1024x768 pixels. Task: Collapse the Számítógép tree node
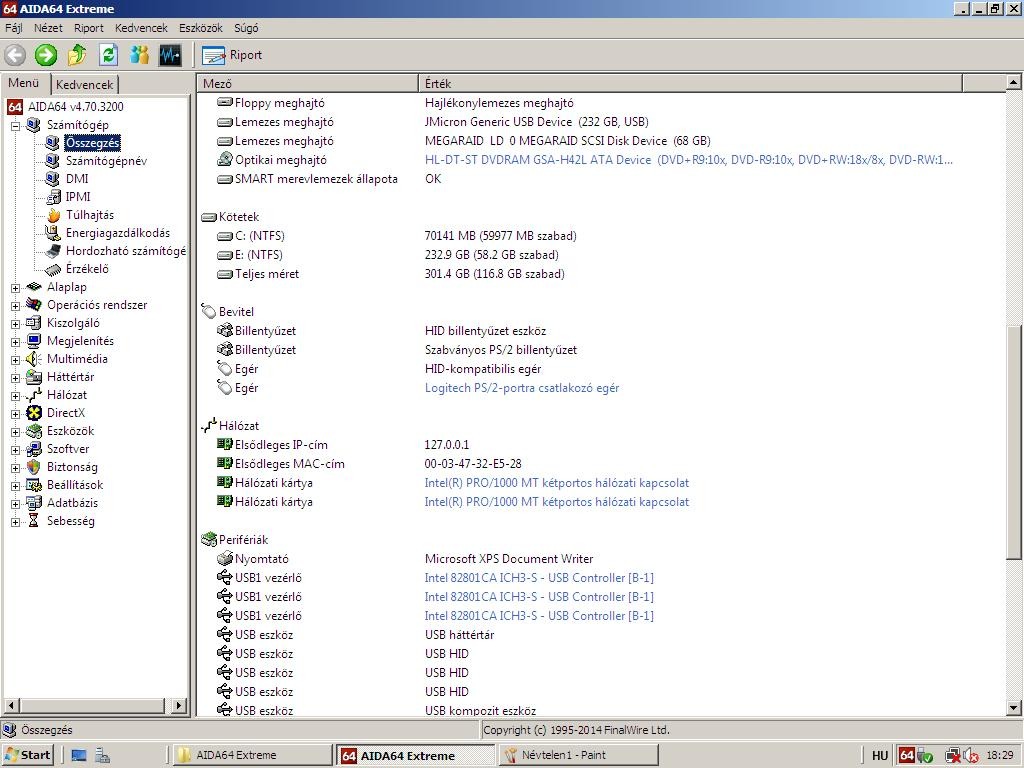16,125
